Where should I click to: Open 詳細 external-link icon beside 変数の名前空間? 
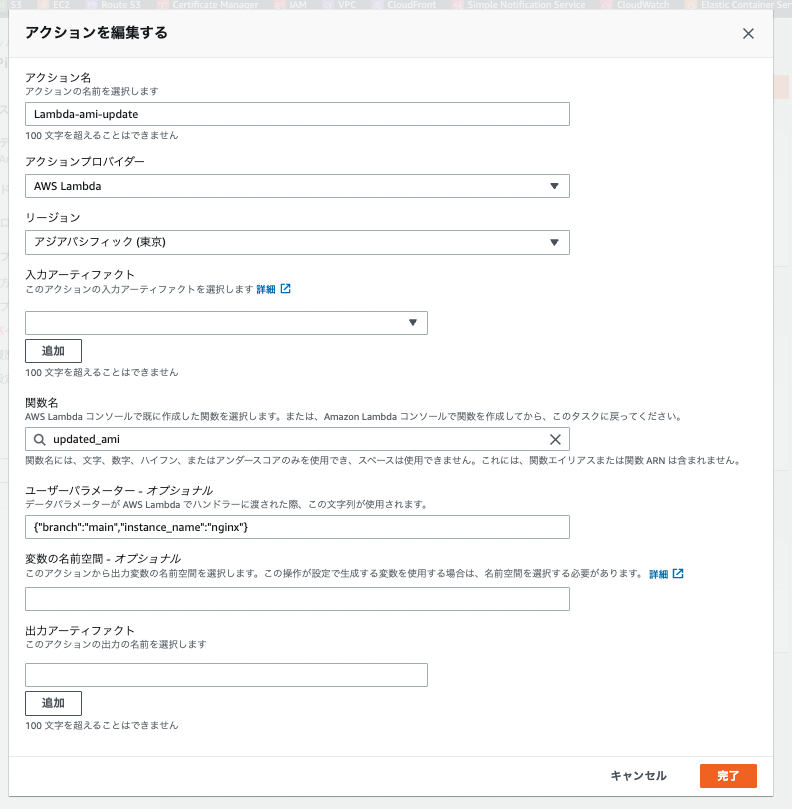click(679, 573)
